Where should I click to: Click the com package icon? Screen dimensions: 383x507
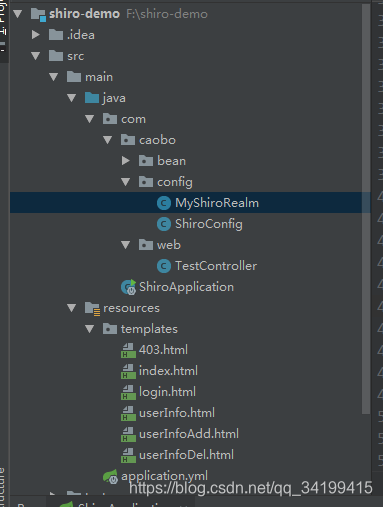tap(110, 119)
